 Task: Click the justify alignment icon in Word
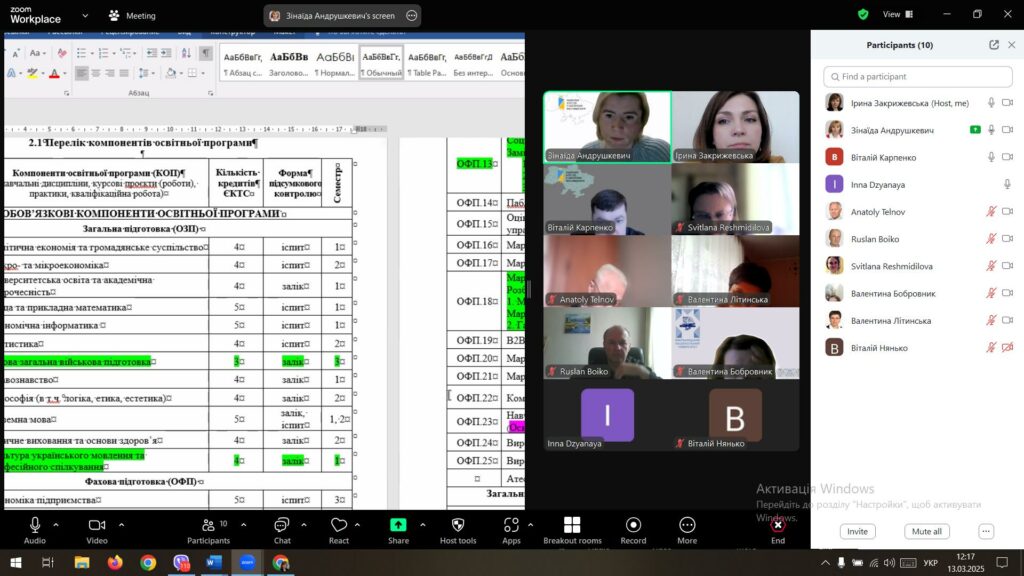click(x=124, y=73)
